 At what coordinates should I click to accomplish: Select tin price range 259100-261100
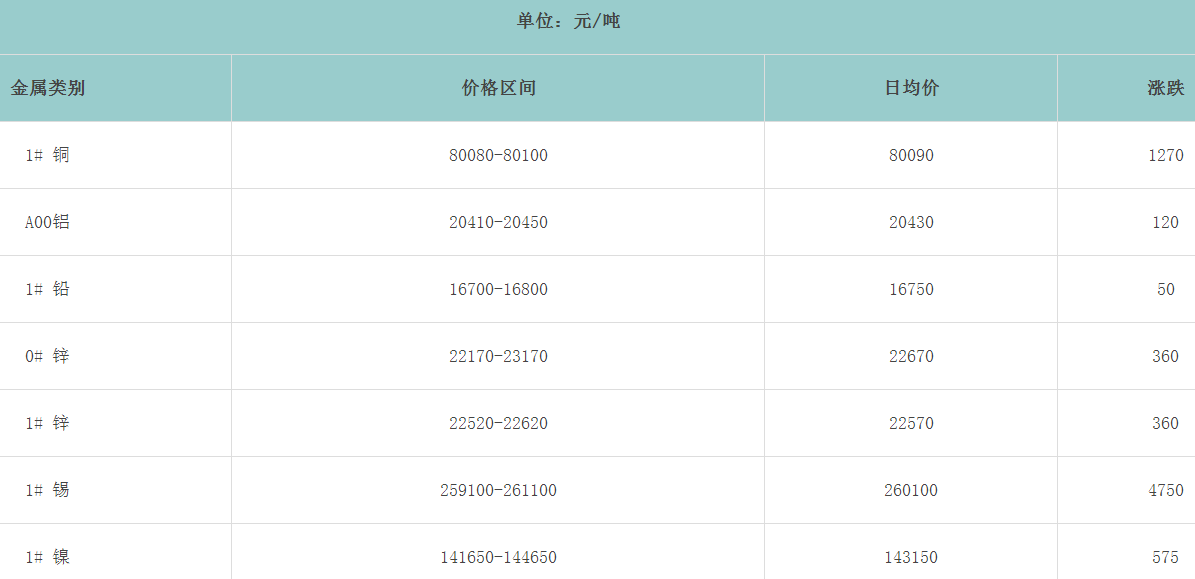(x=498, y=490)
